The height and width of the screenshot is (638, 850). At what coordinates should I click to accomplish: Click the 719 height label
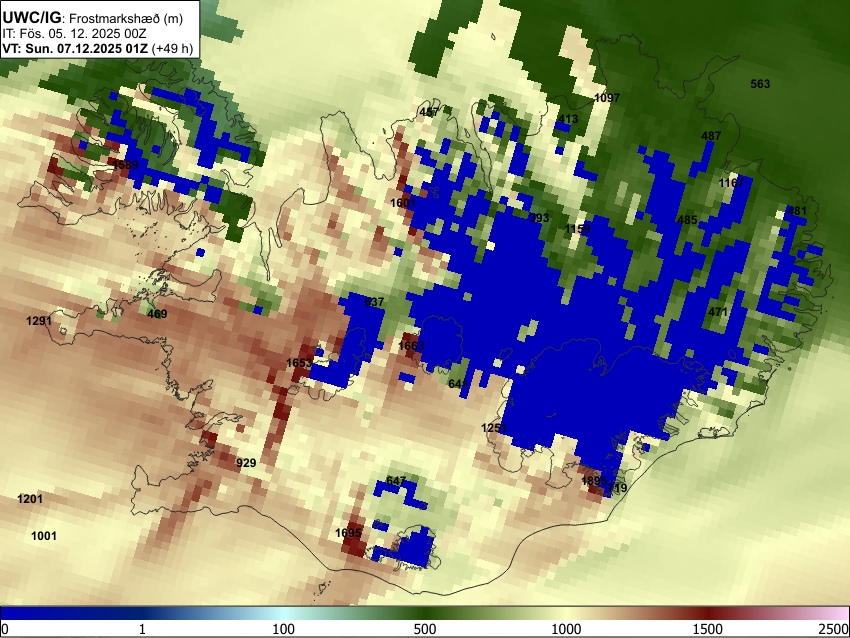pos(617,488)
